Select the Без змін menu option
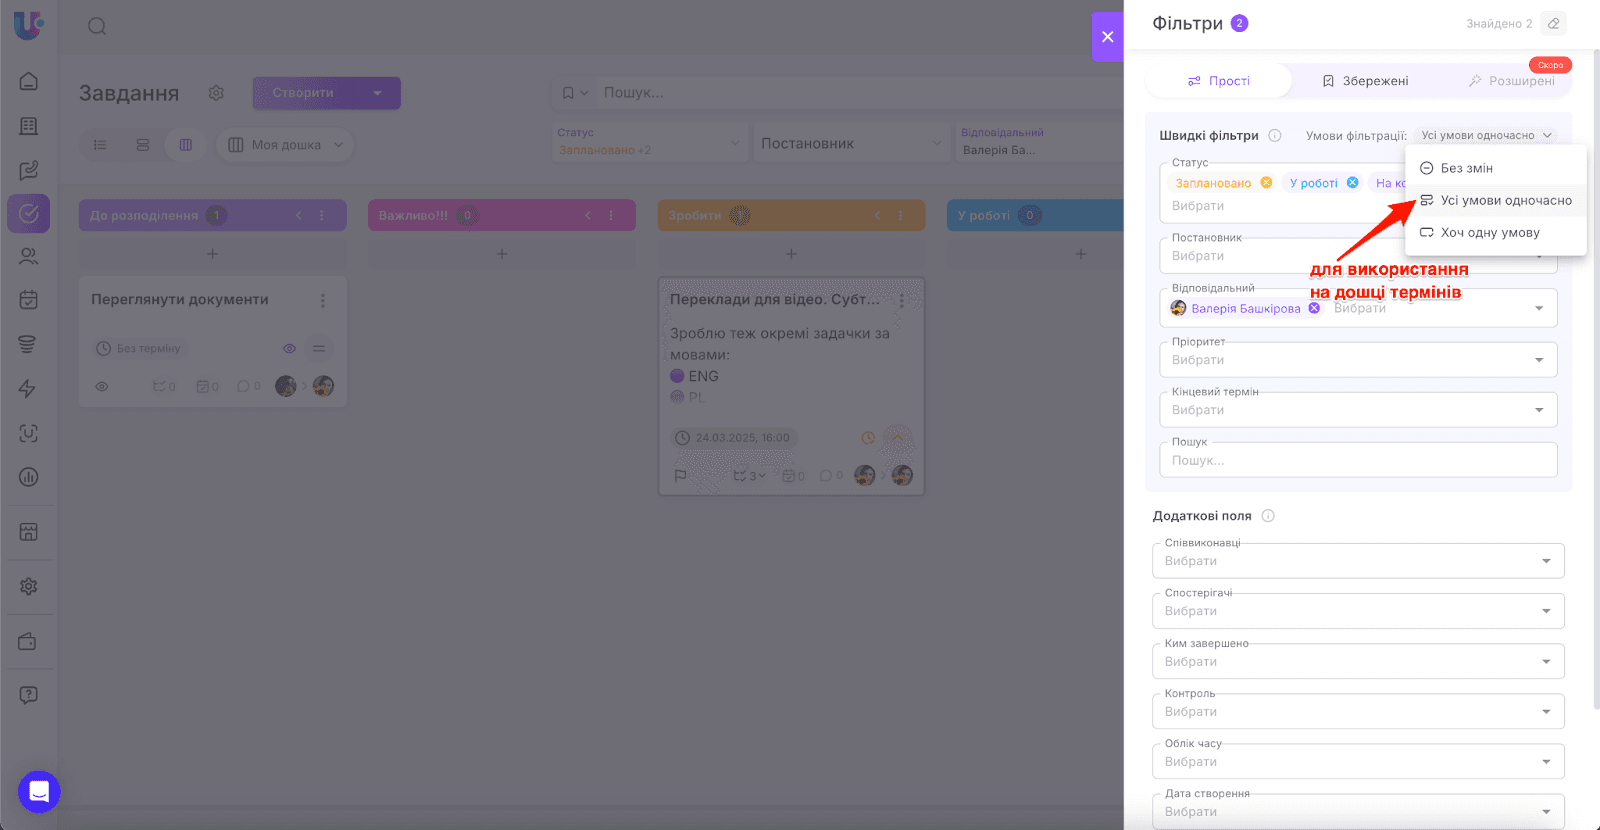The height and width of the screenshot is (830, 1600). point(1496,168)
